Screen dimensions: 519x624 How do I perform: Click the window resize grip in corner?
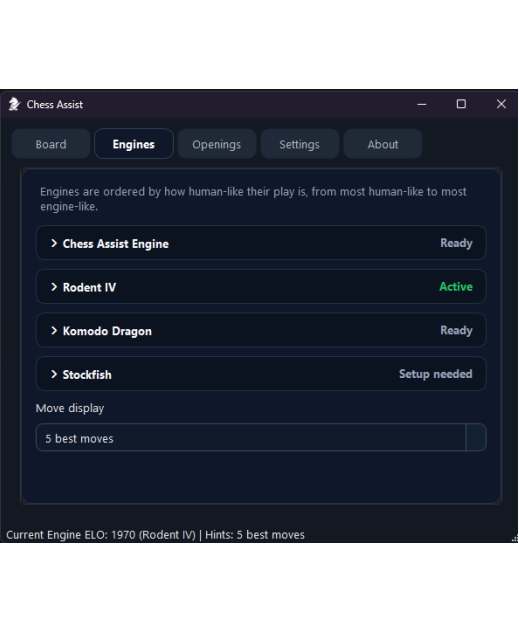(x=514, y=538)
